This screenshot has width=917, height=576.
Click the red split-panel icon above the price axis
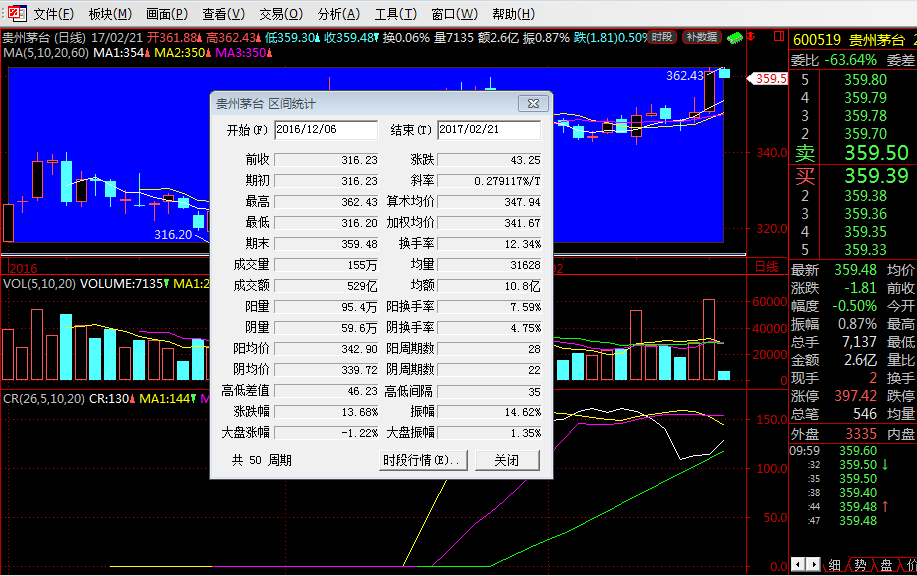[778, 37]
